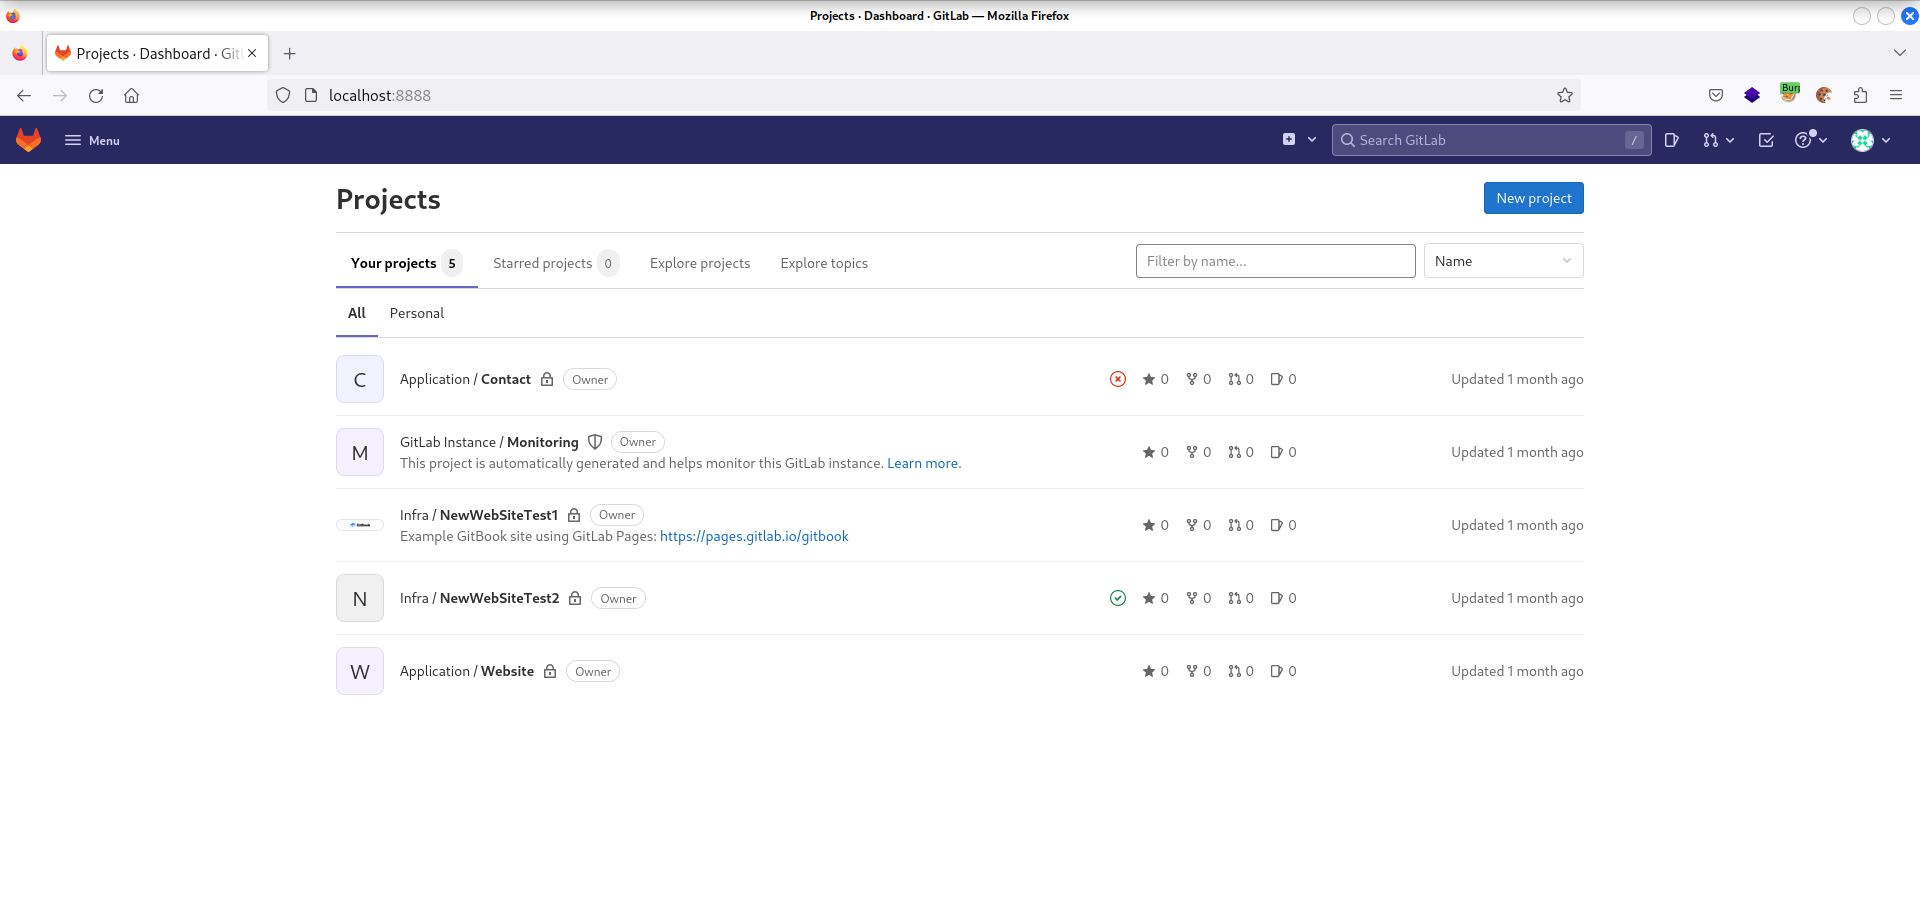Image resolution: width=1920 pixels, height=919 pixels.
Task: Reload the page with the refresh button
Action: coord(96,95)
